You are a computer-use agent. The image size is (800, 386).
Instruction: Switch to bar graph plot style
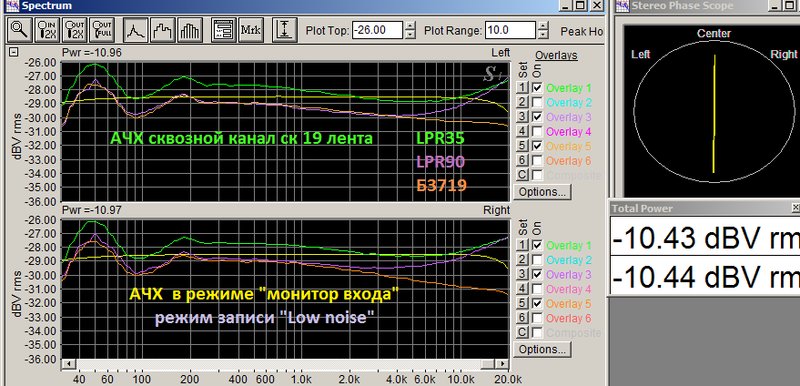(x=191, y=30)
